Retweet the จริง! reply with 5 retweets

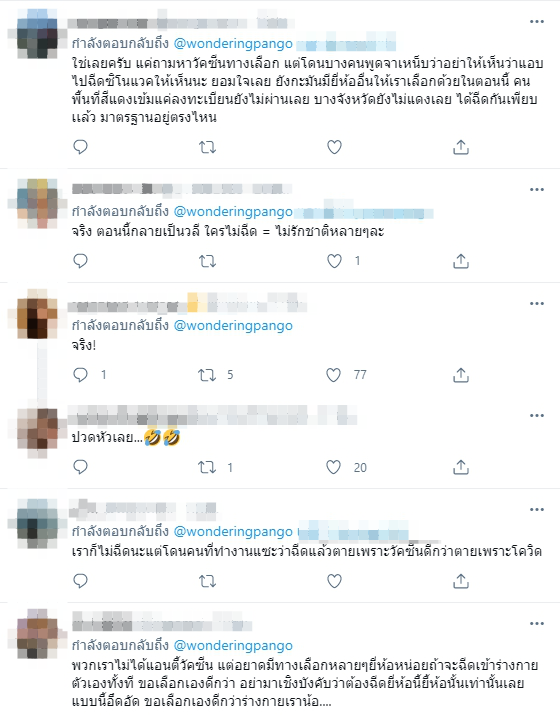point(207,375)
